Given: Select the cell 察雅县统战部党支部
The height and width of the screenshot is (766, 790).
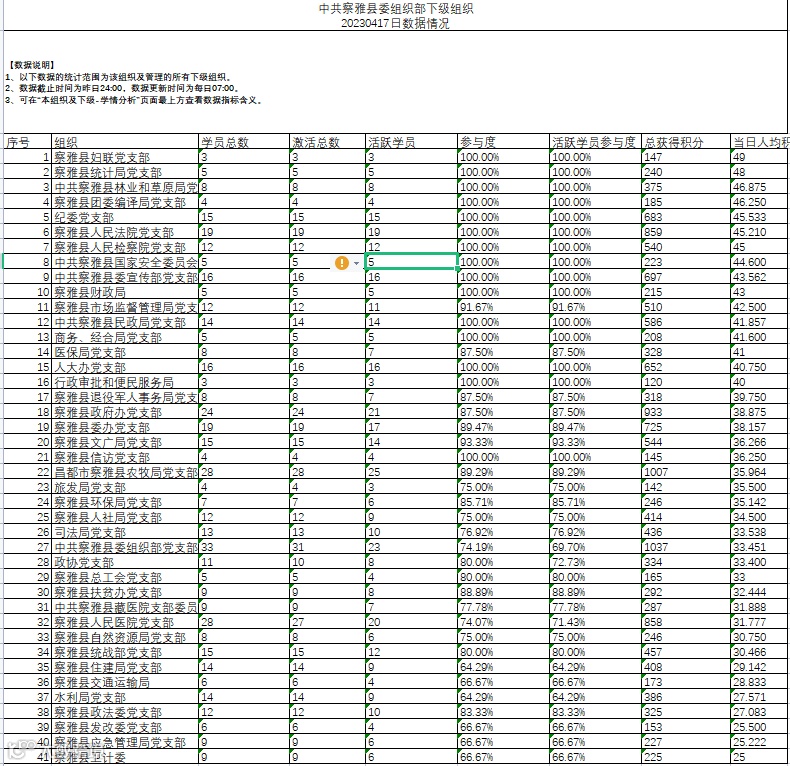Looking at the screenshot, I should 125,652.
